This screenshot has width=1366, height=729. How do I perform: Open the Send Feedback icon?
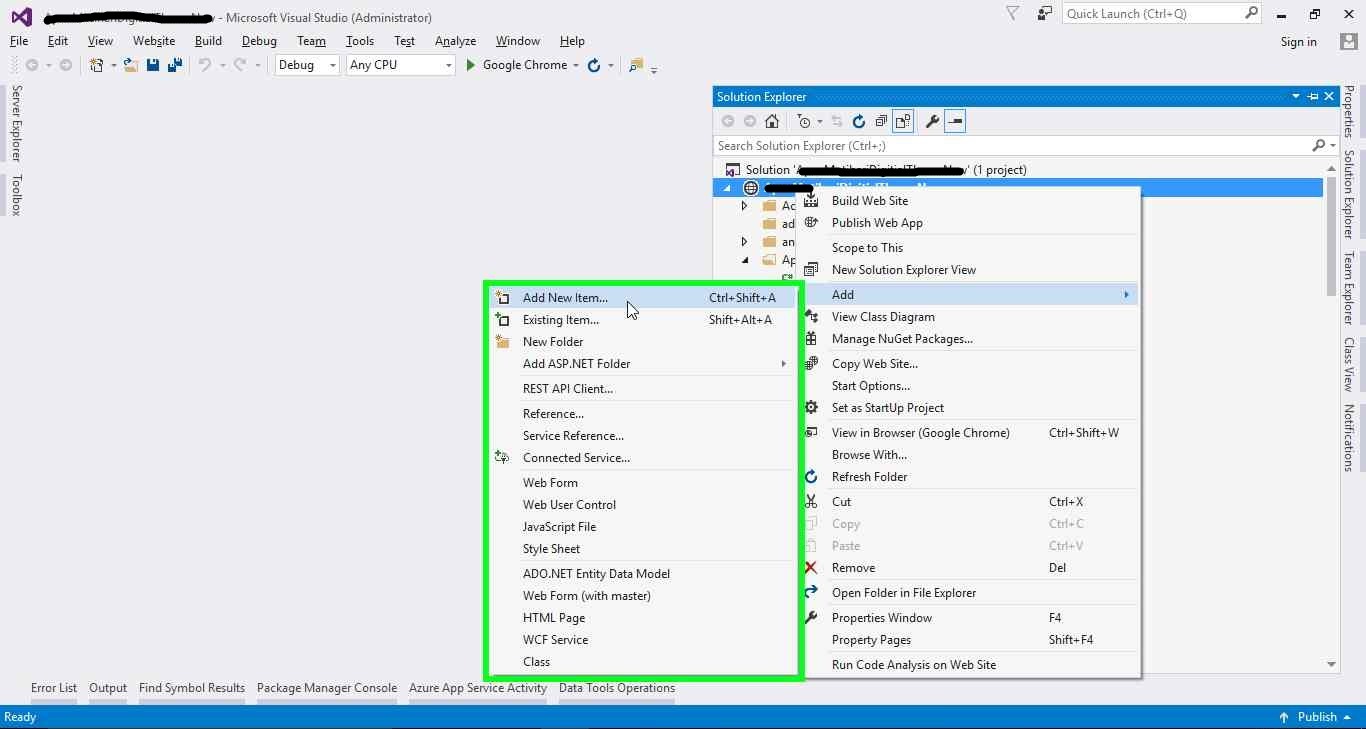coord(1045,13)
